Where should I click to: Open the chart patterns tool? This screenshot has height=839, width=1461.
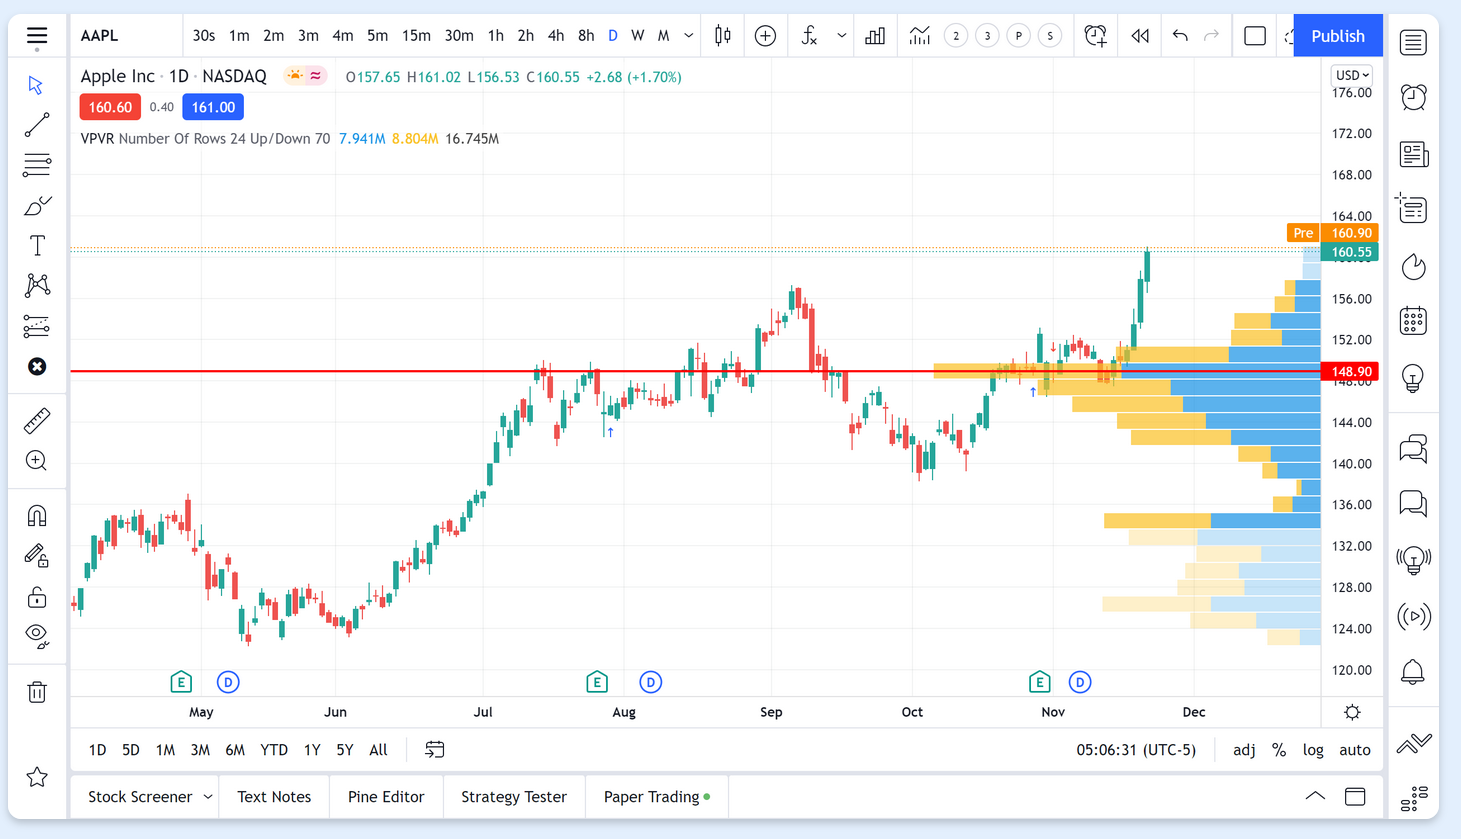click(x=37, y=286)
